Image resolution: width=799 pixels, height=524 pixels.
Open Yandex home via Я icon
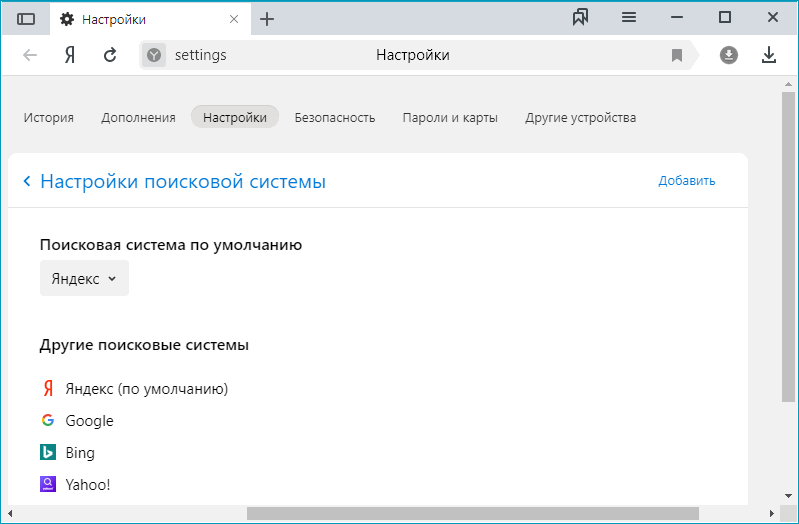point(70,55)
